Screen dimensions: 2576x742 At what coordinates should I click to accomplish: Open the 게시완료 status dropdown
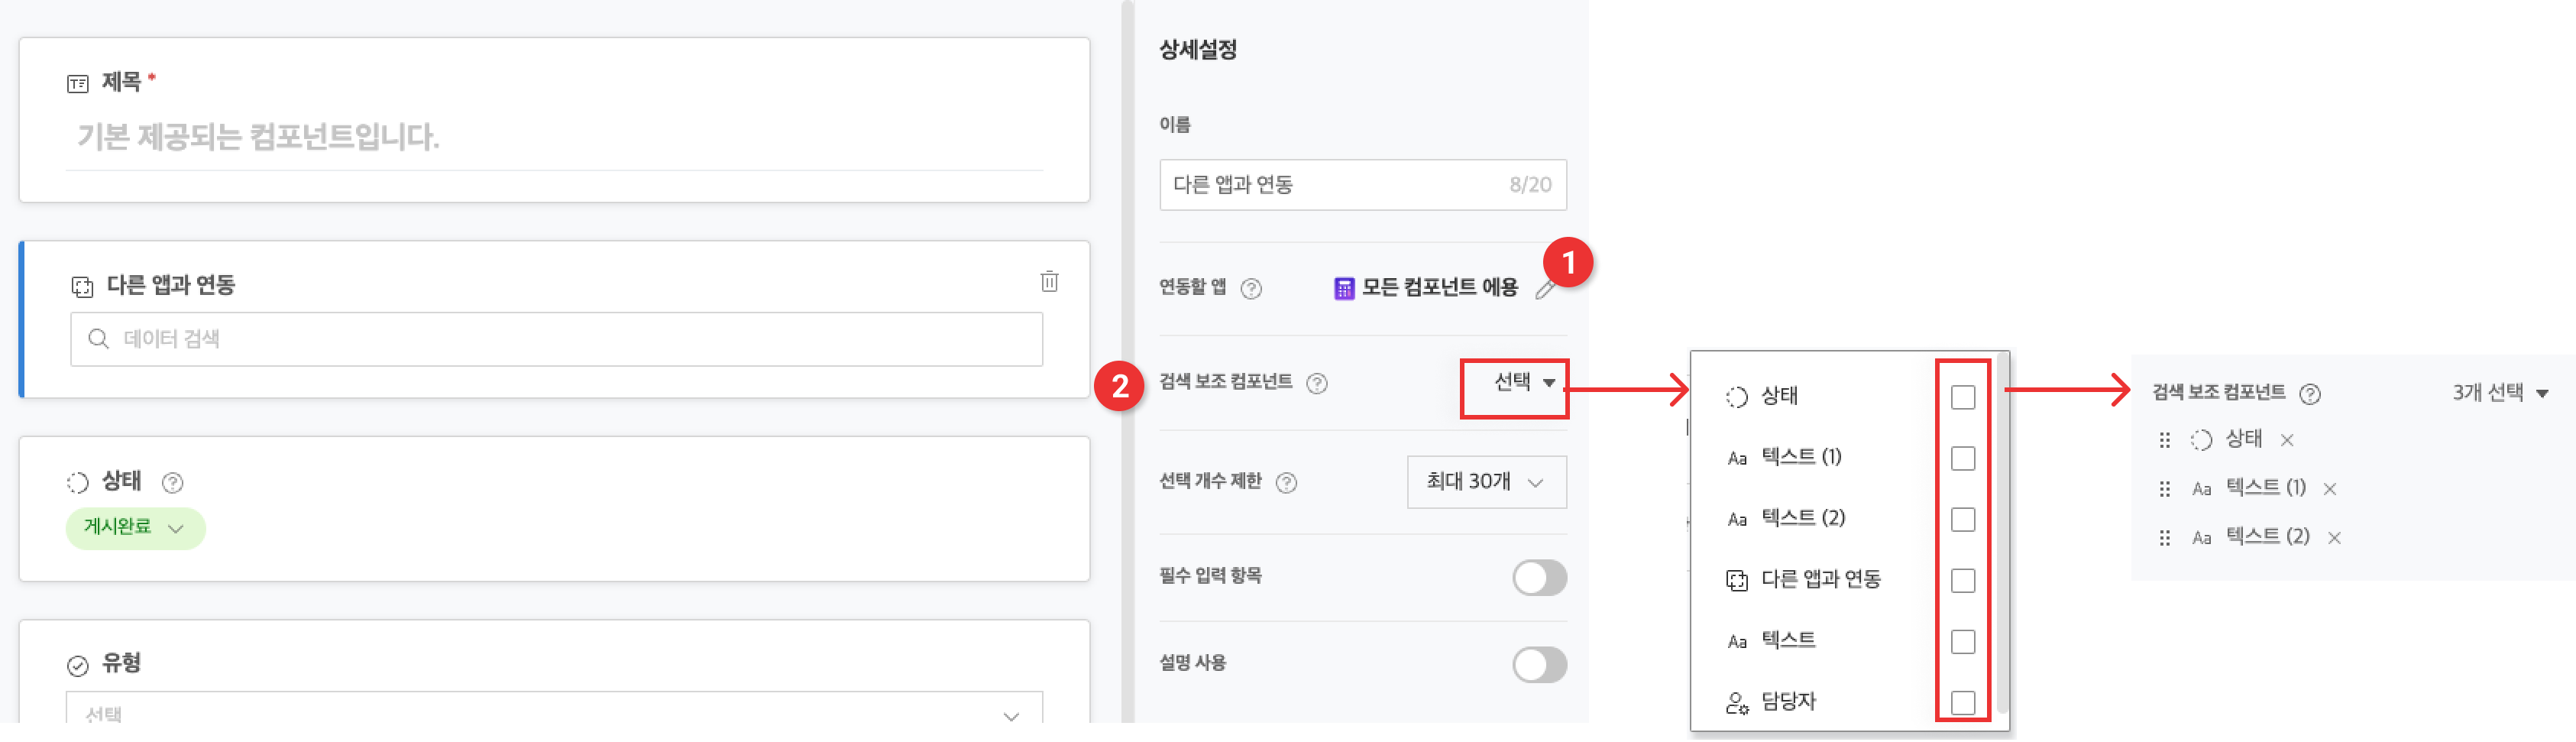tap(135, 528)
